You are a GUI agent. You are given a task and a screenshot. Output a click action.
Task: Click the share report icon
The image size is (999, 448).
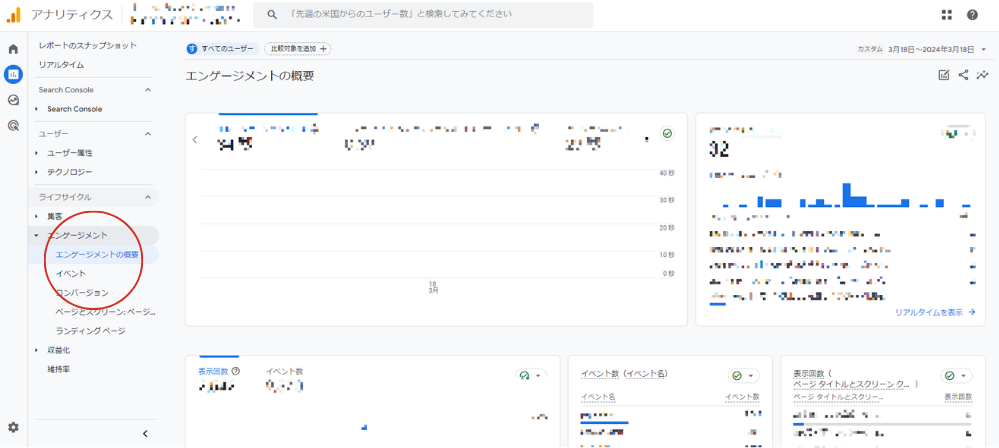coord(963,75)
